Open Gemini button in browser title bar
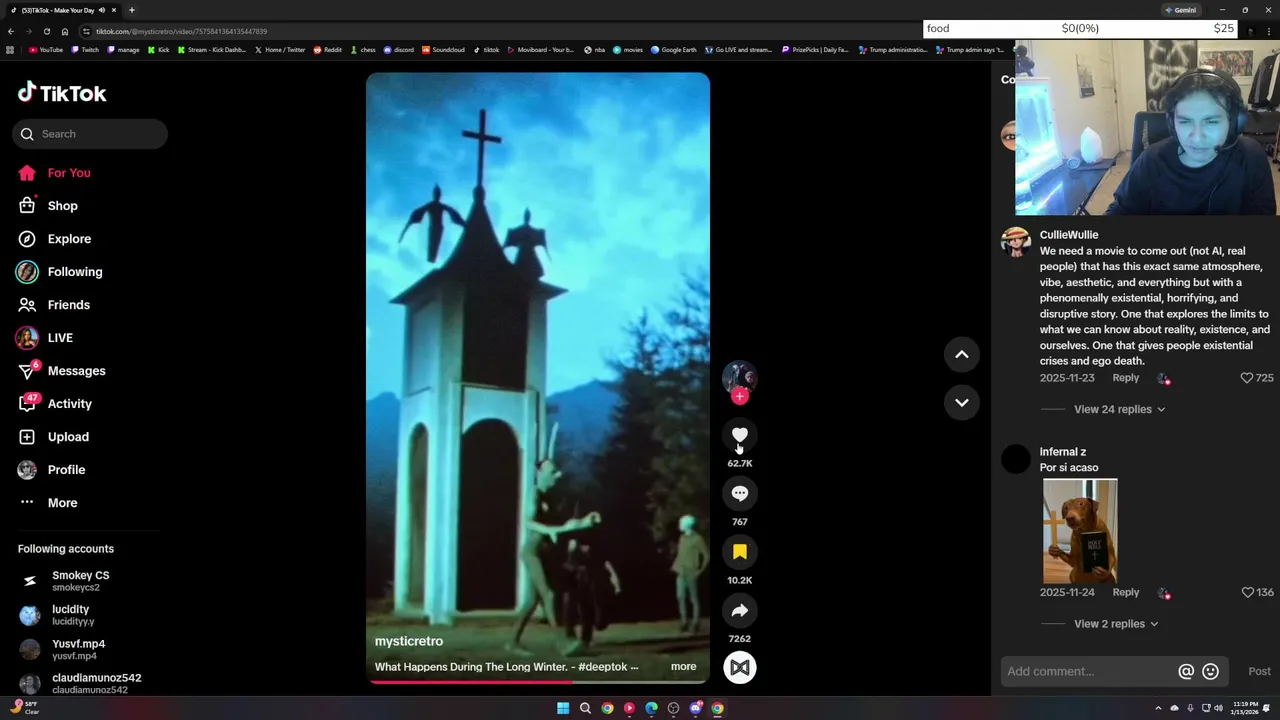 coord(1180,10)
